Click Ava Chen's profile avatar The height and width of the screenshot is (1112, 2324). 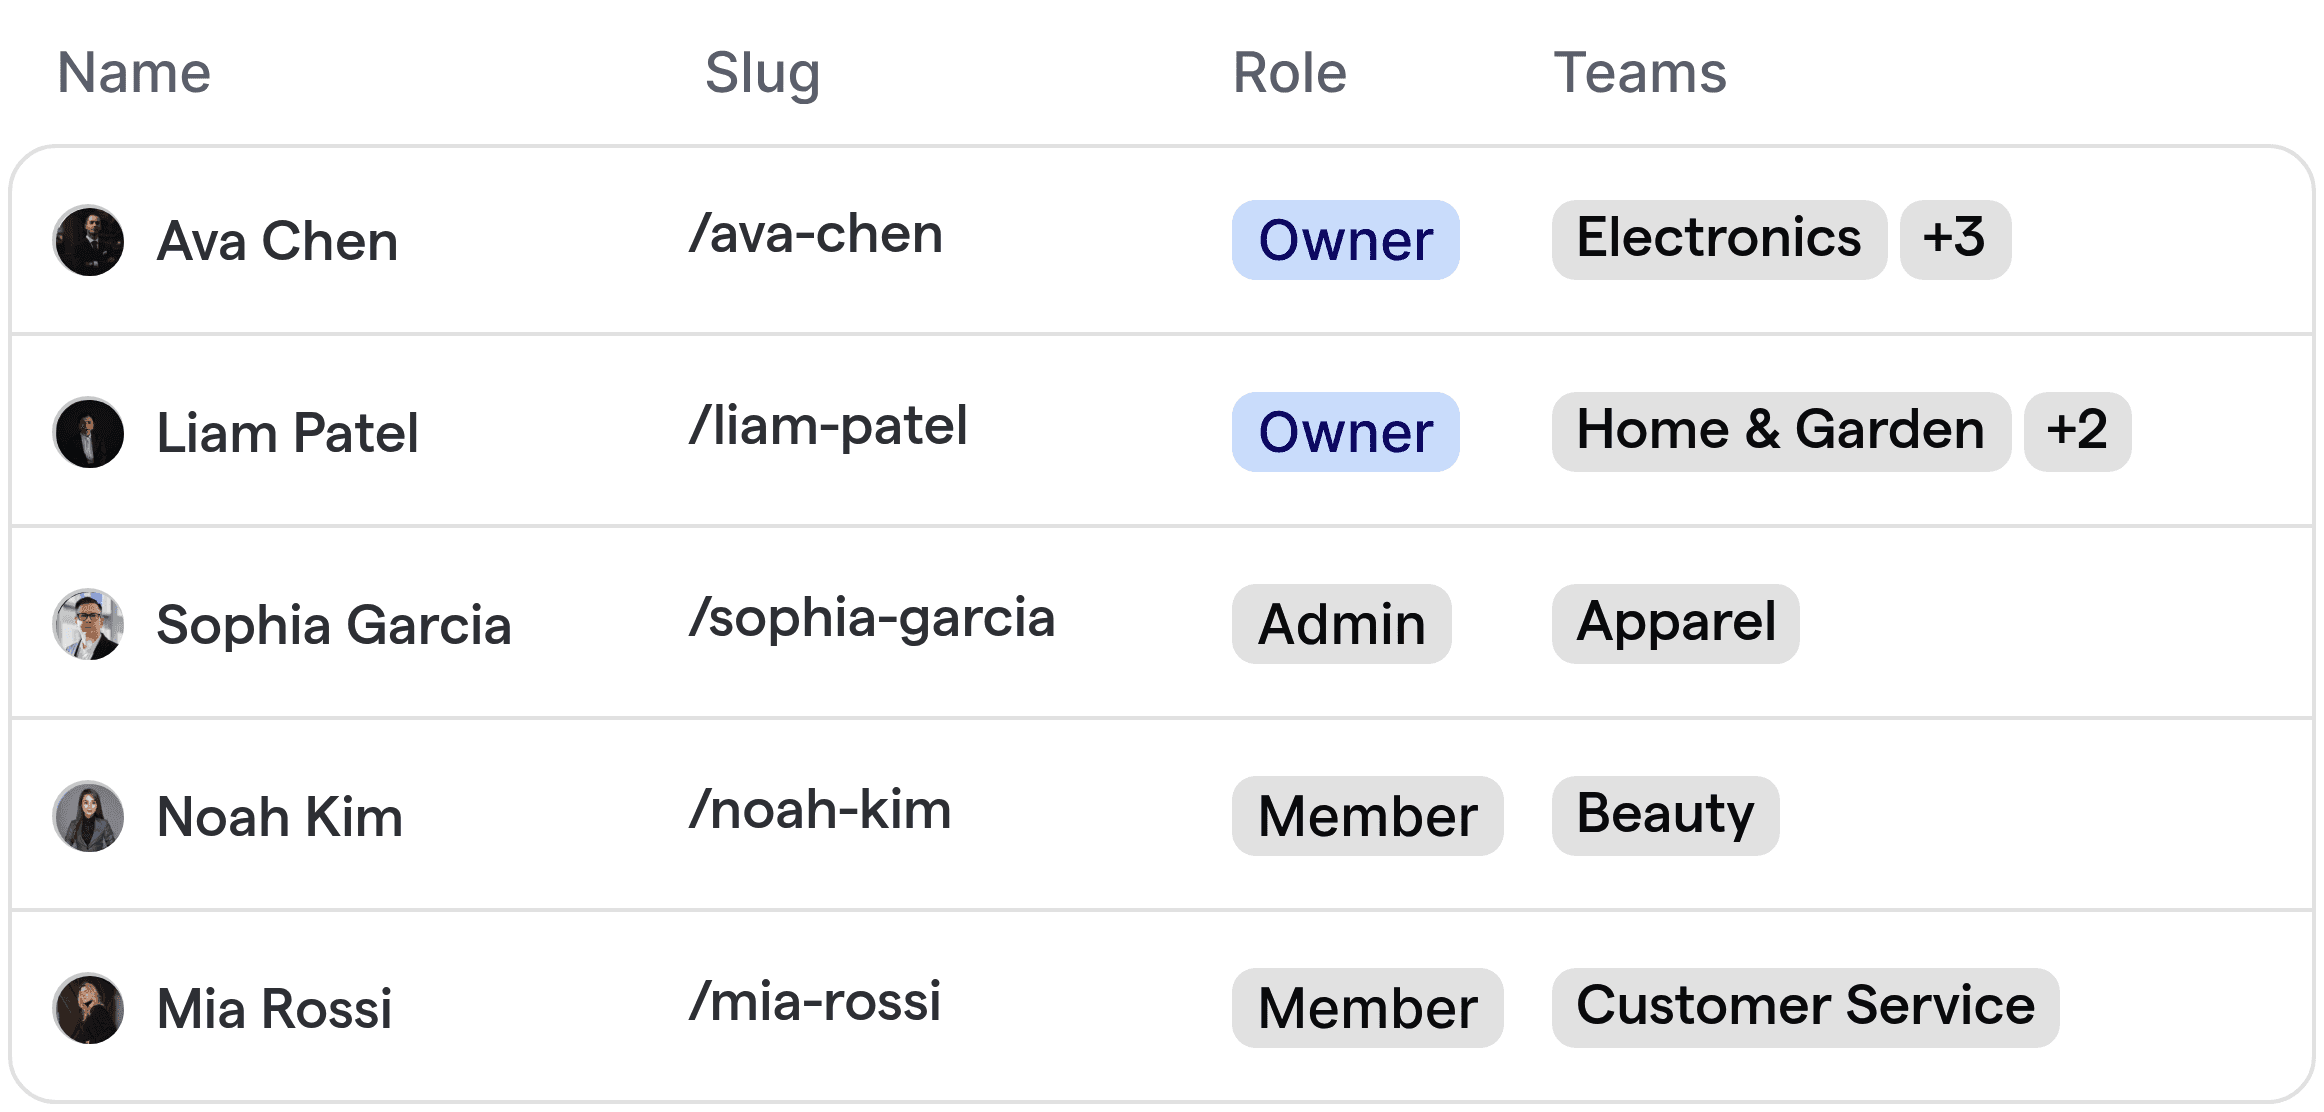point(89,240)
